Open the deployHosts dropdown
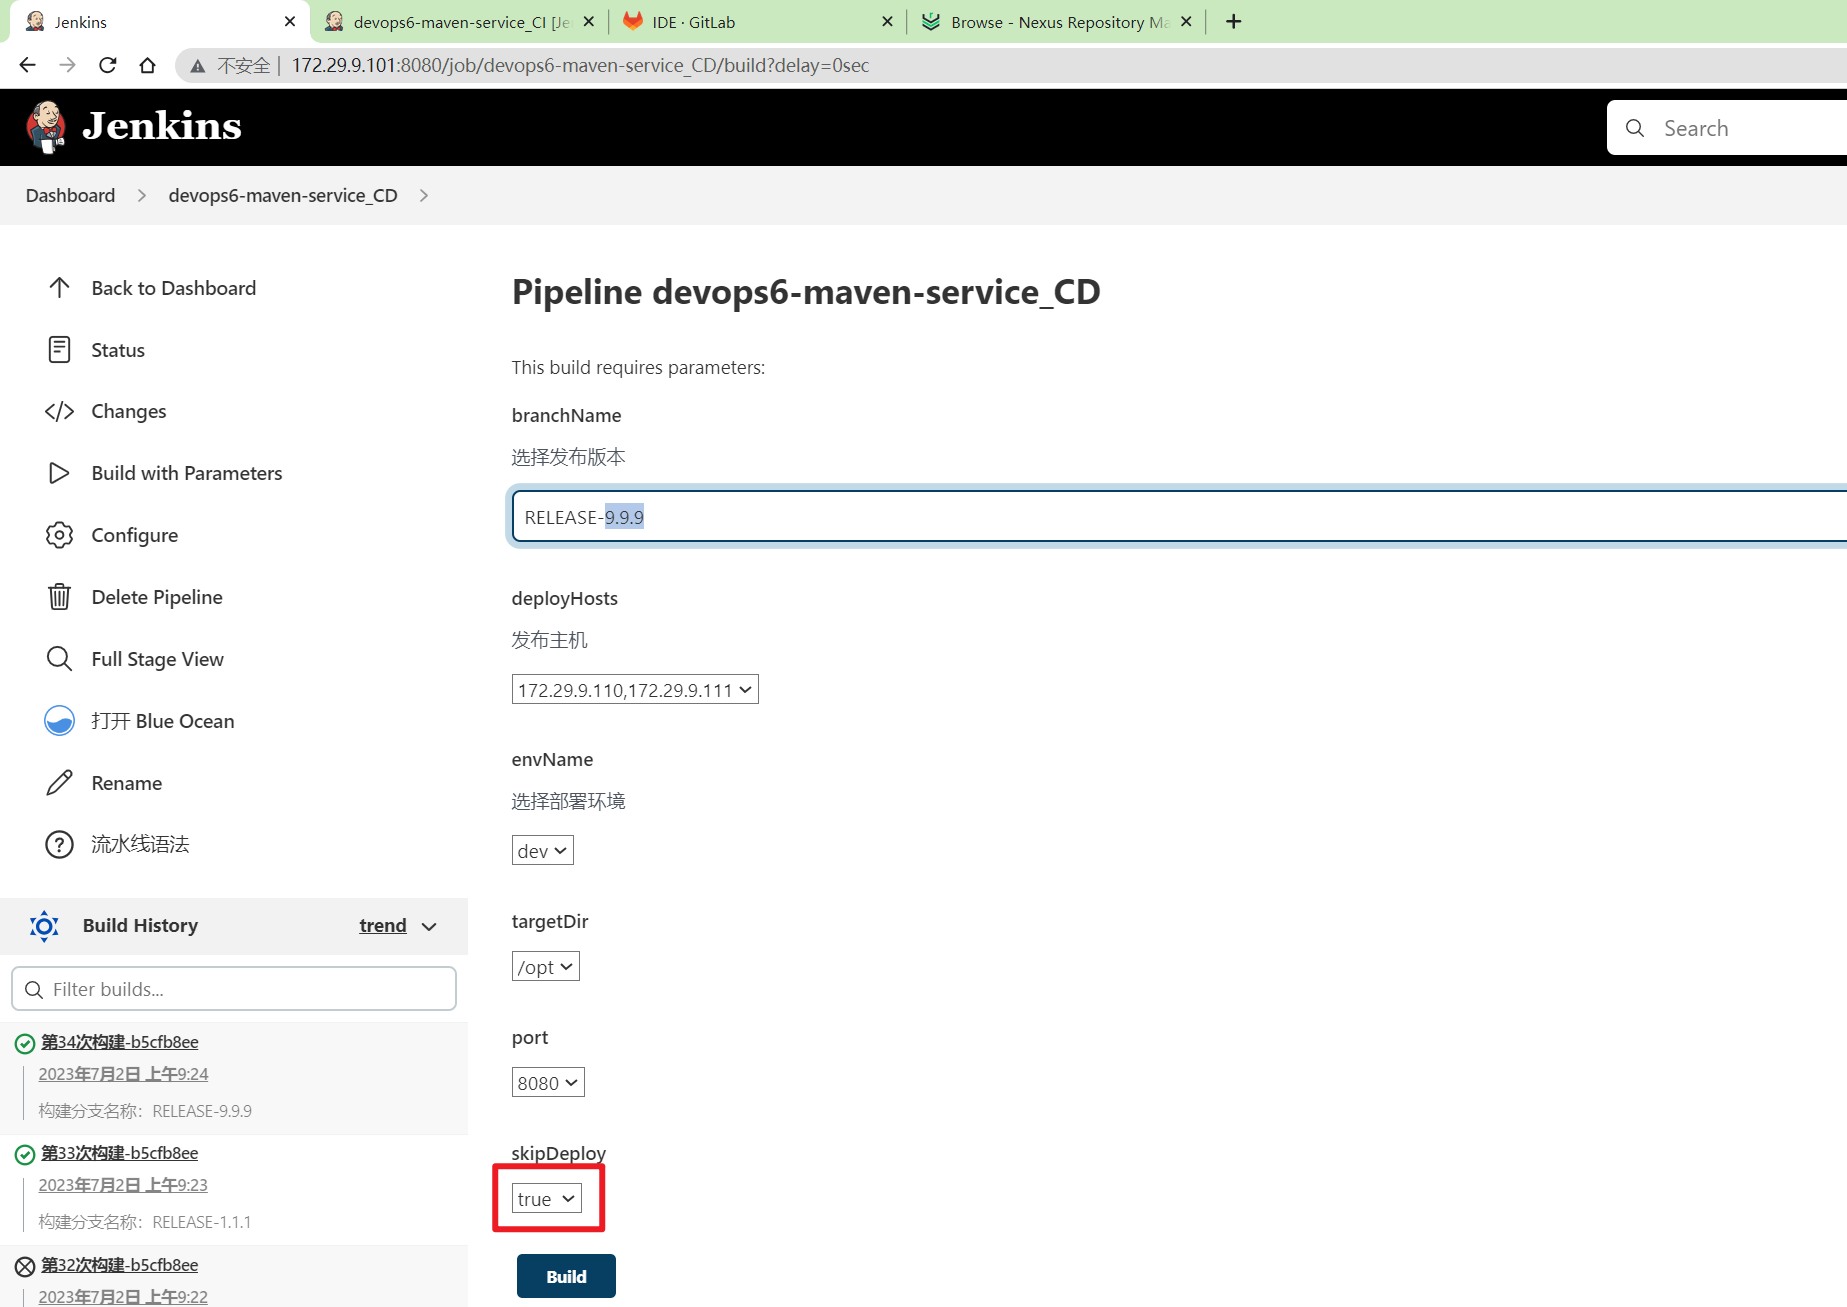 635,690
